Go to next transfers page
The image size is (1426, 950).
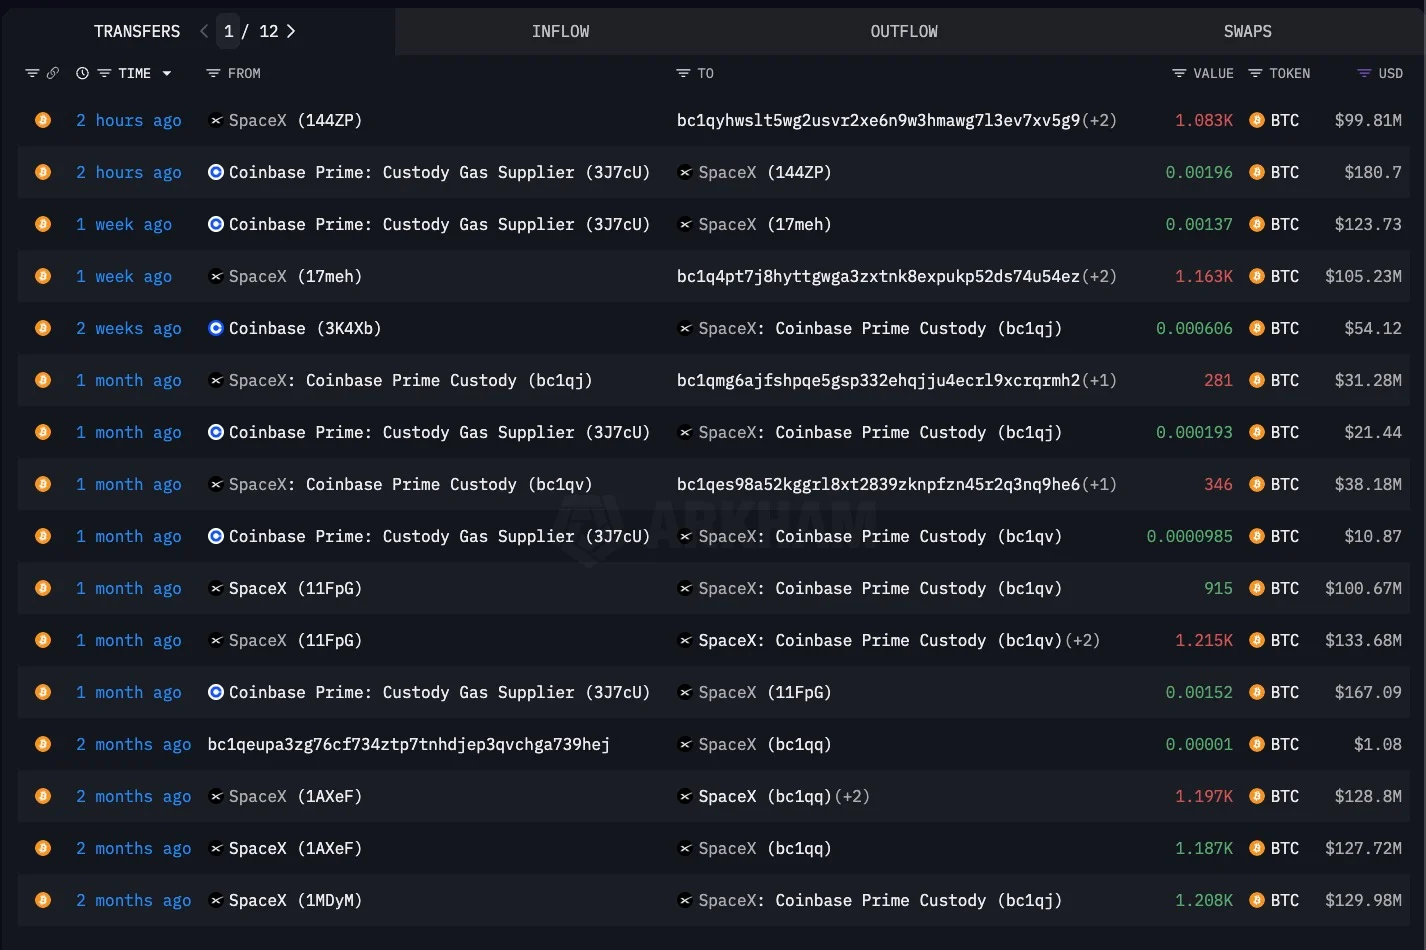[291, 31]
